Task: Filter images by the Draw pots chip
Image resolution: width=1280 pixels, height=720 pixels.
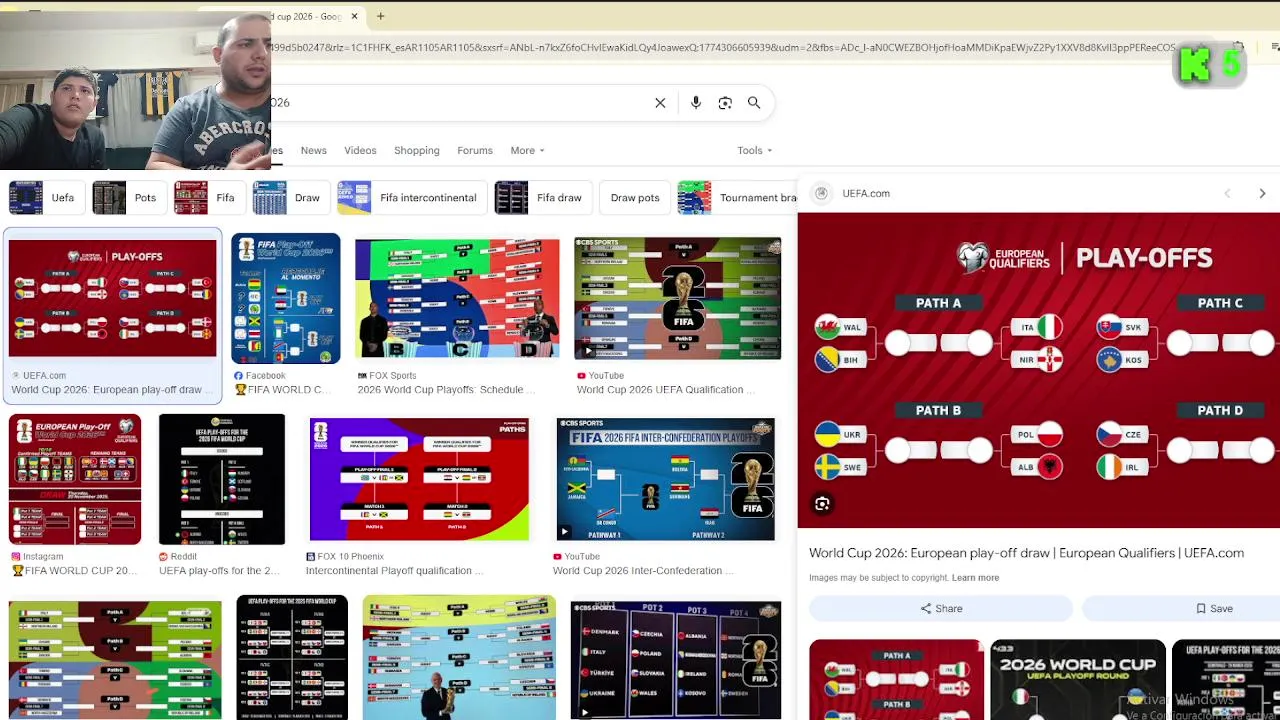Action: click(x=634, y=198)
